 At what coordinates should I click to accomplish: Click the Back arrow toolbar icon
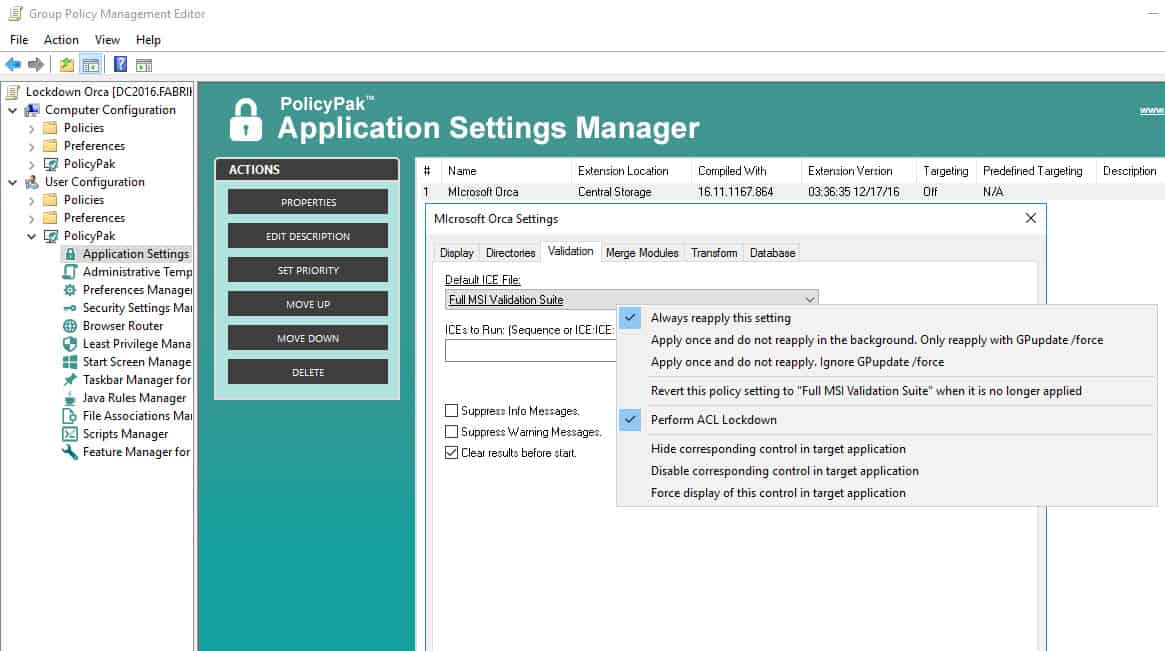click(x=13, y=65)
